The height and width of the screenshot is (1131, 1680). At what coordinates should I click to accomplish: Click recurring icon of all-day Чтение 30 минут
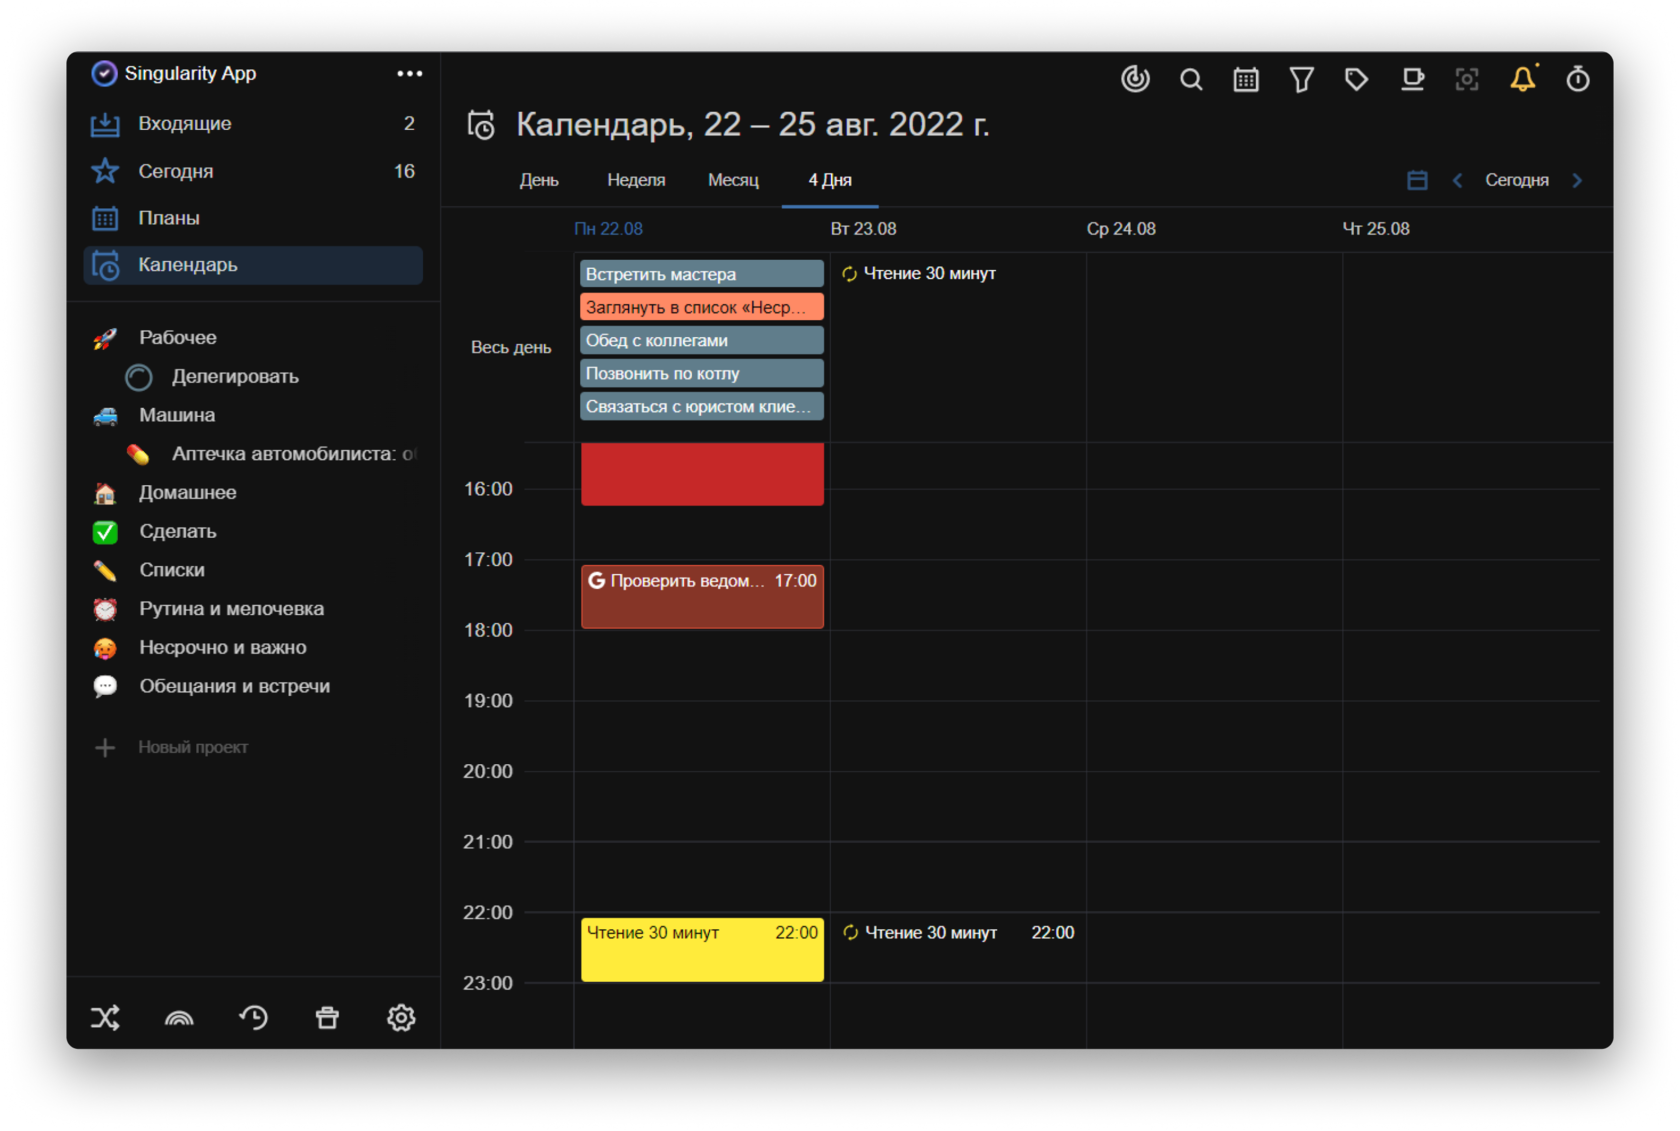[x=849, y=274]
